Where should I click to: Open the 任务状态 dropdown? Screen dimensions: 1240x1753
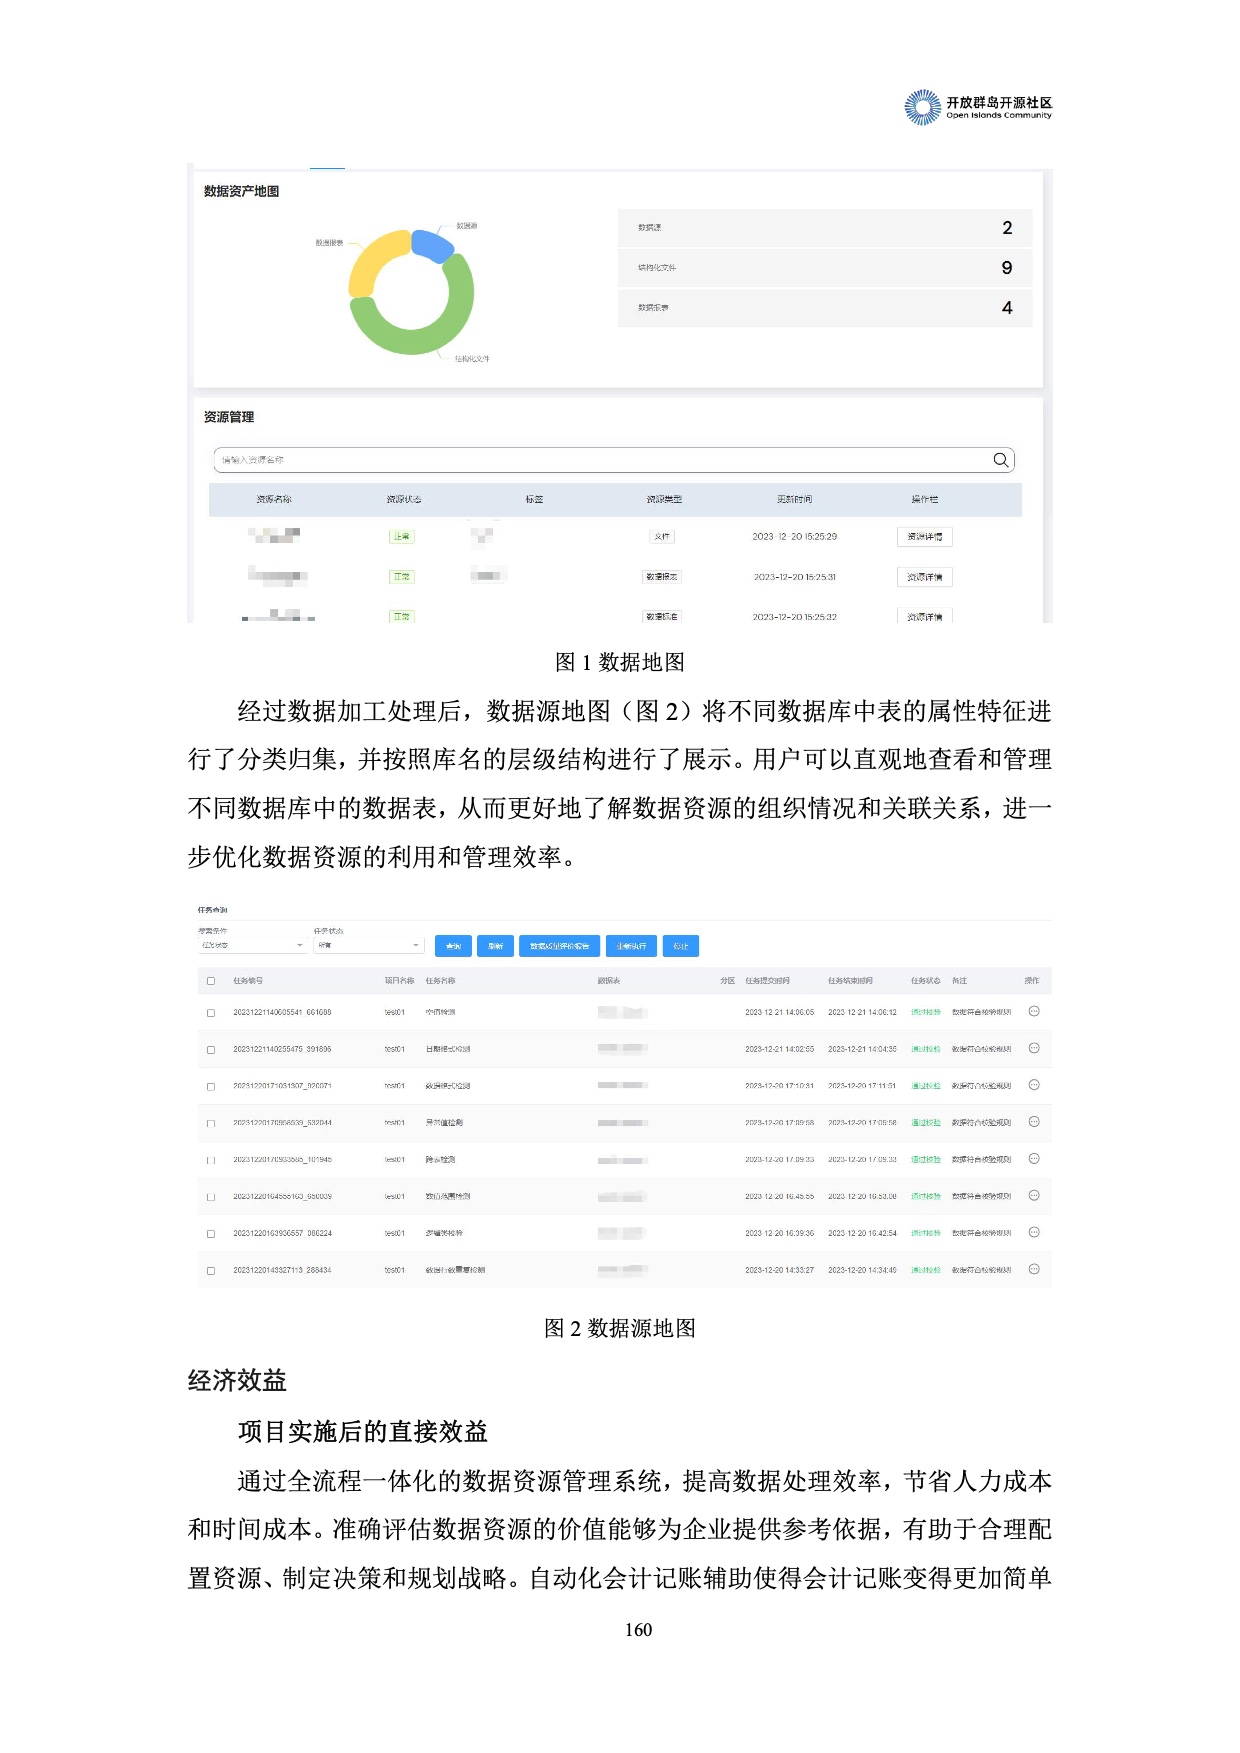pos(368,946)
